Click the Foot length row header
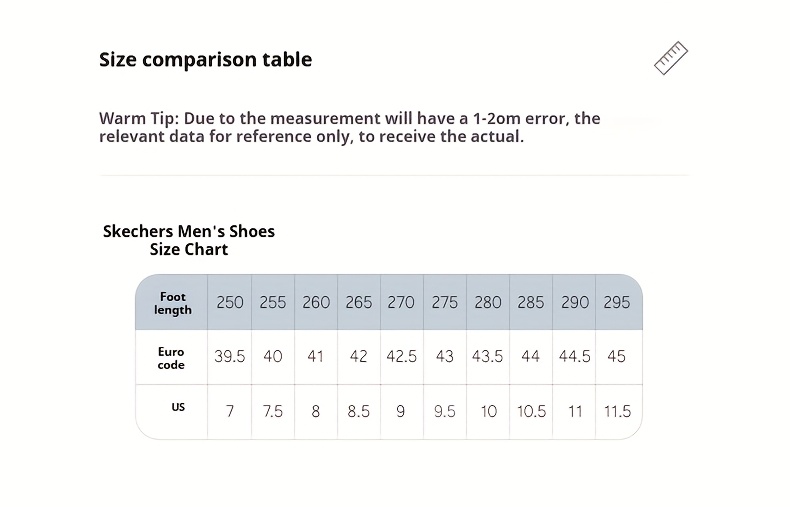The image size is (790, 507). tap(172, 303)
